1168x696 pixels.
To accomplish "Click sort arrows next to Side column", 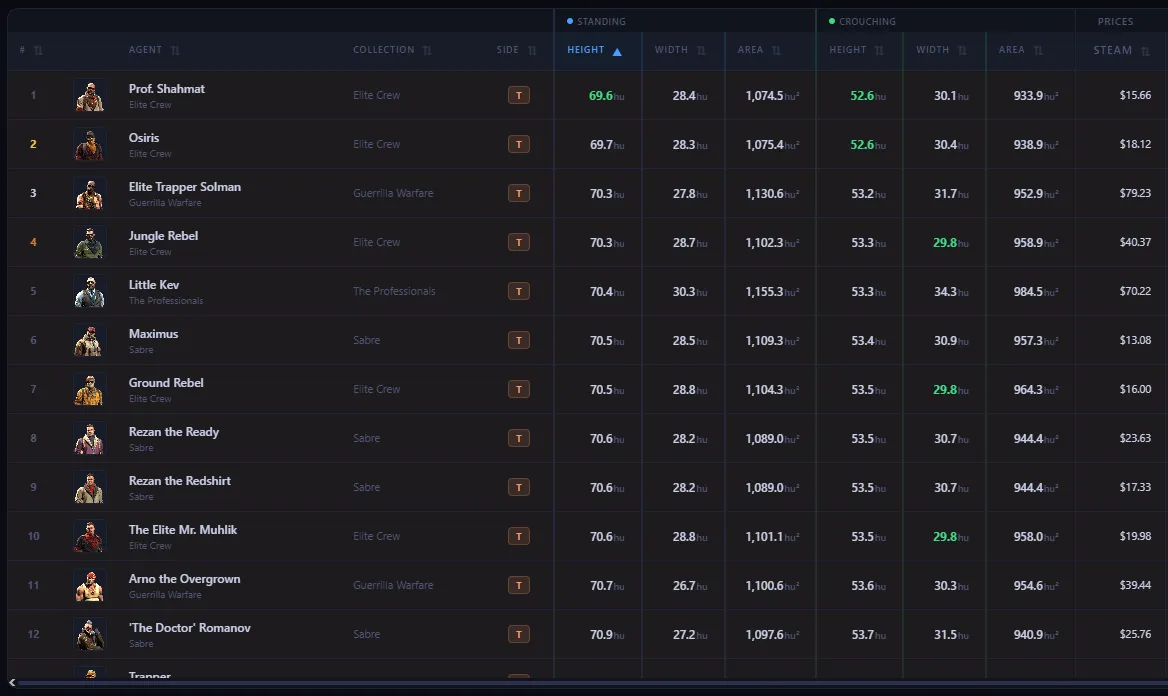I will 532,50.
